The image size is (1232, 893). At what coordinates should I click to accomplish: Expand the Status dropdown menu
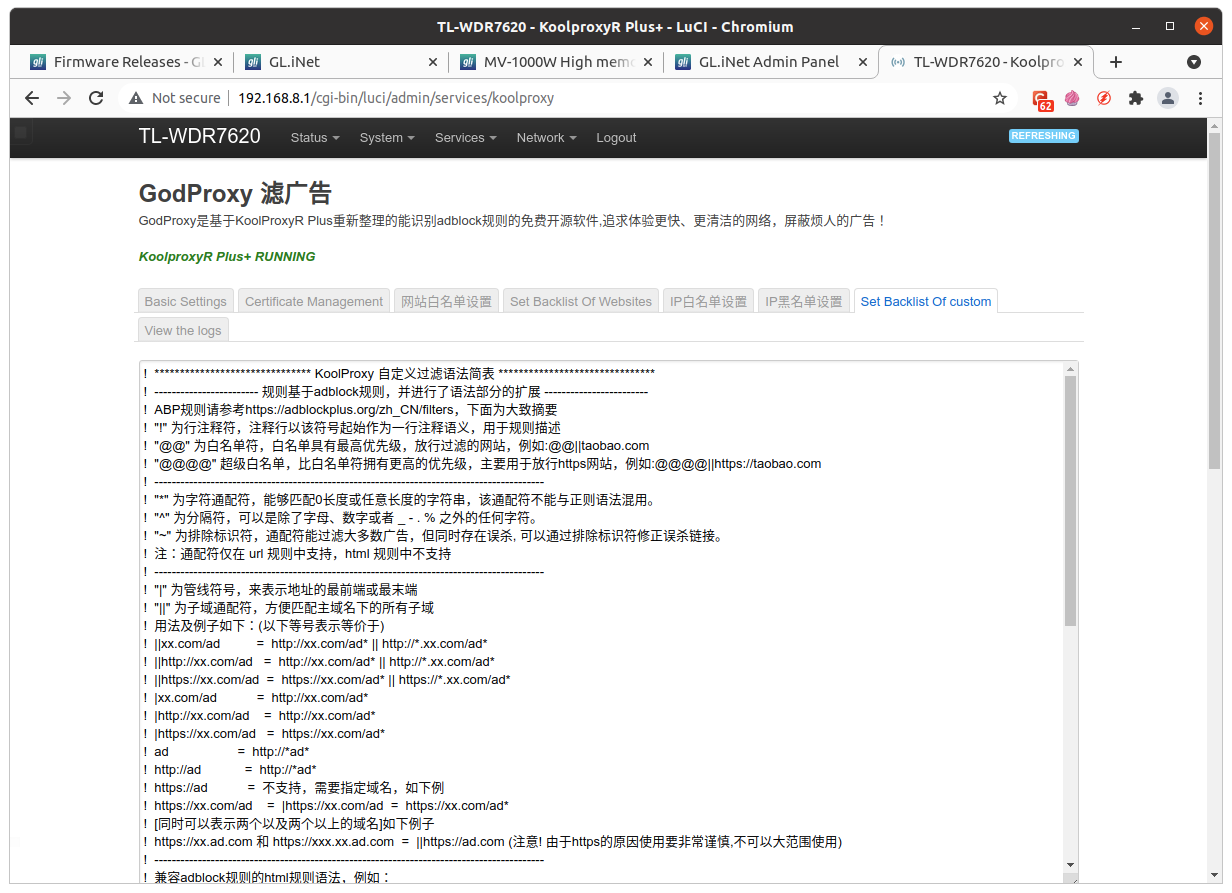click(x=314, y=138)
